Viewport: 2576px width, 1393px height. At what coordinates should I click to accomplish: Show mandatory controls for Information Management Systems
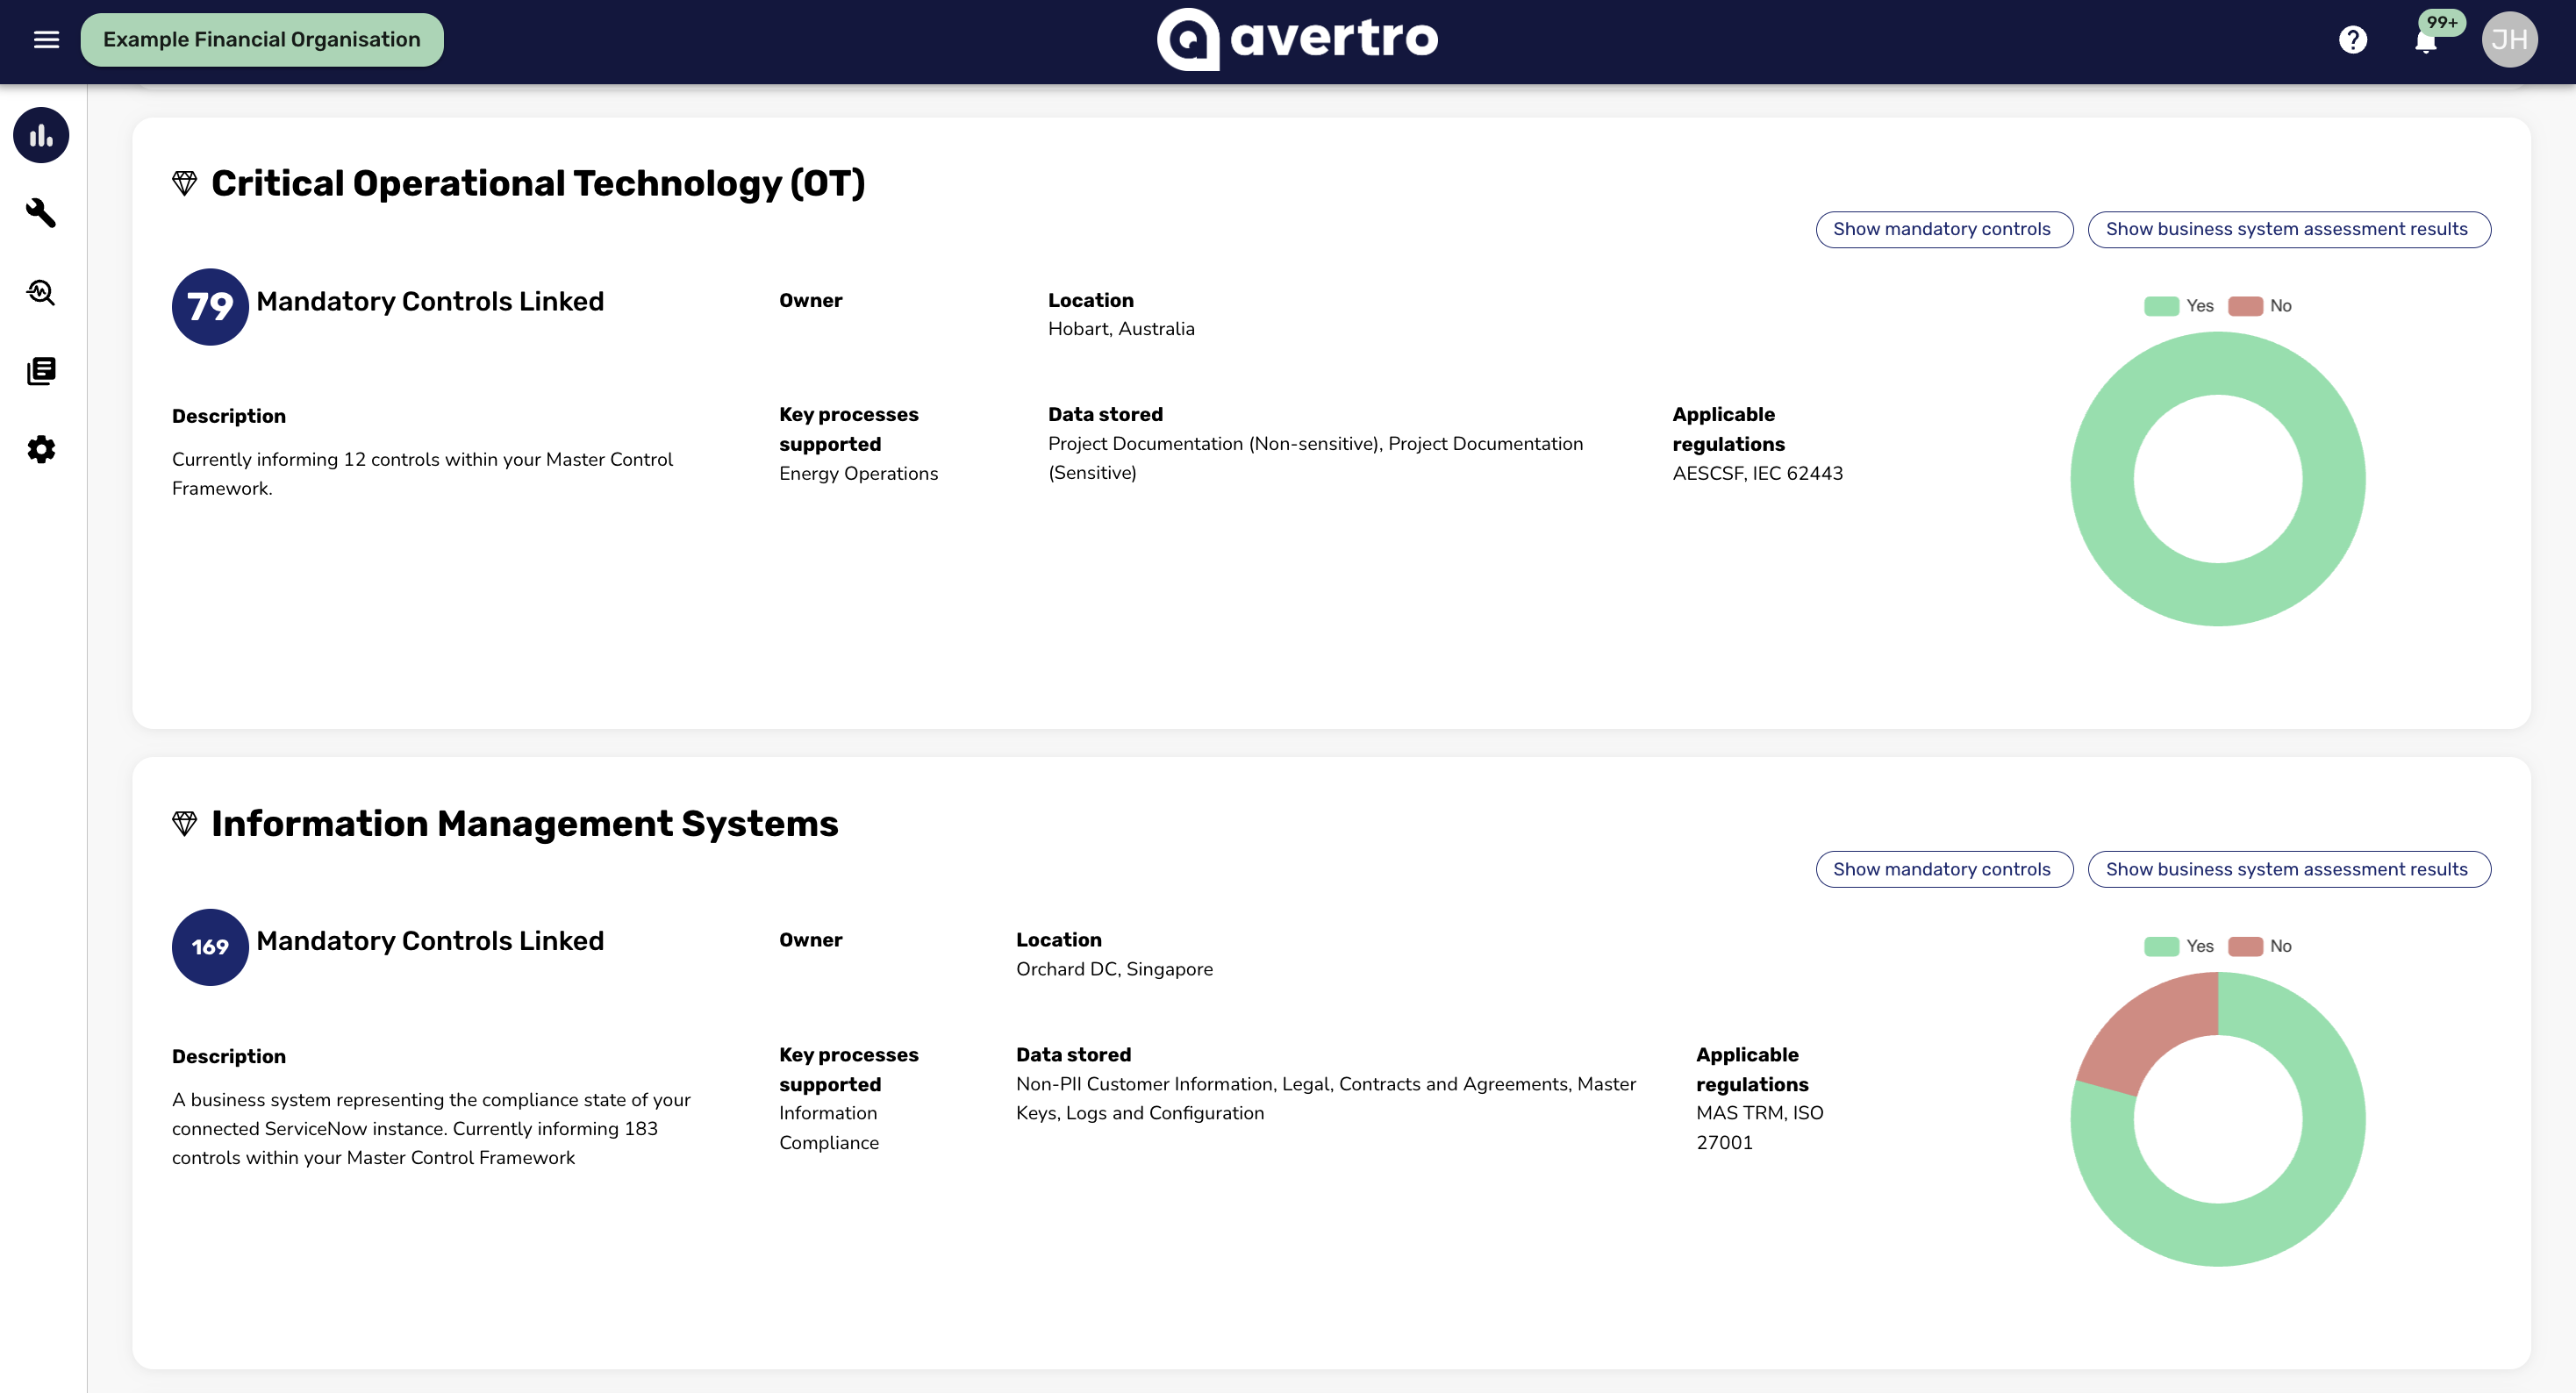[x=1943, y=869]
